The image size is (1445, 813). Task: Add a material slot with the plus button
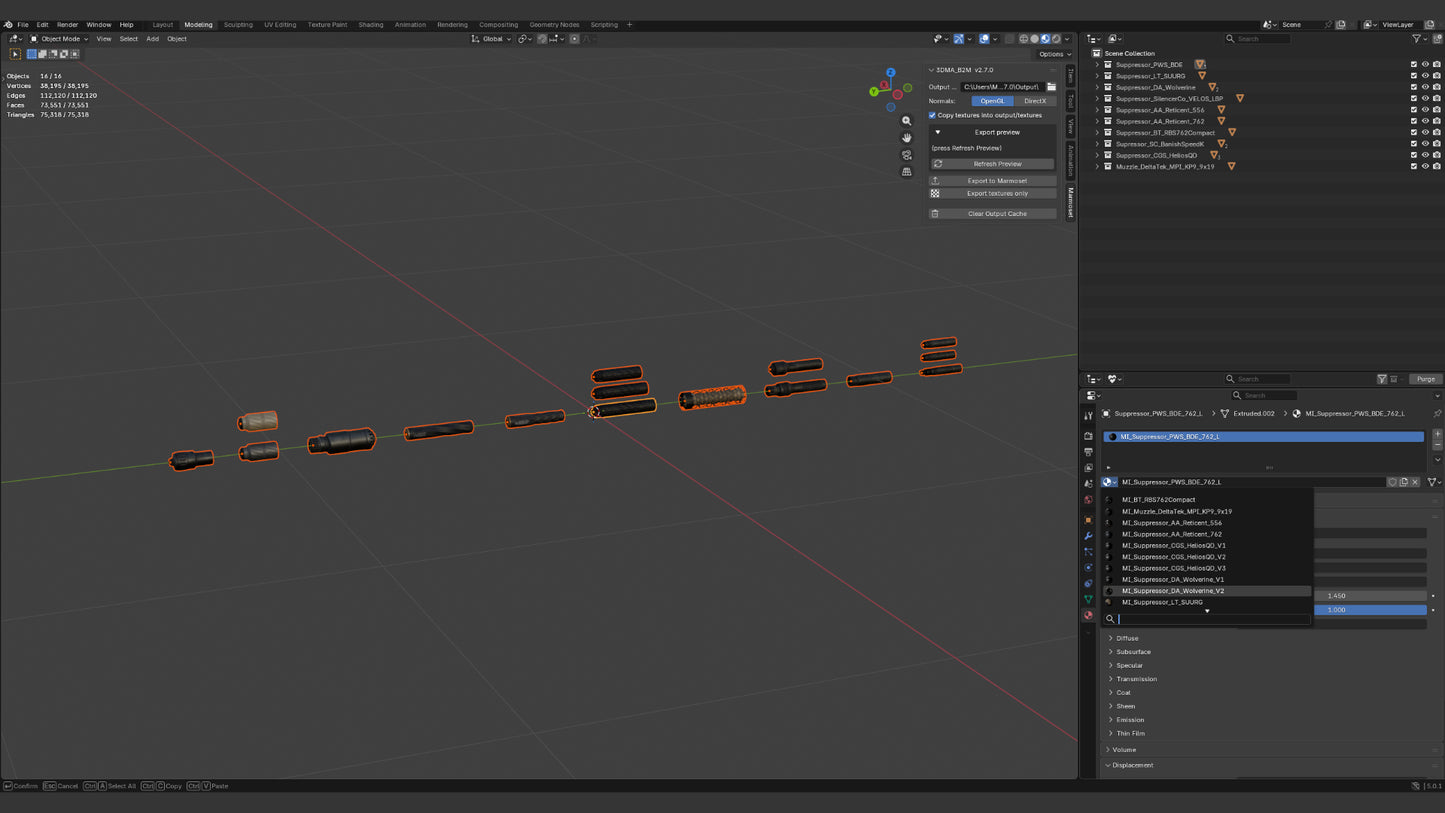click(1437, 435)
